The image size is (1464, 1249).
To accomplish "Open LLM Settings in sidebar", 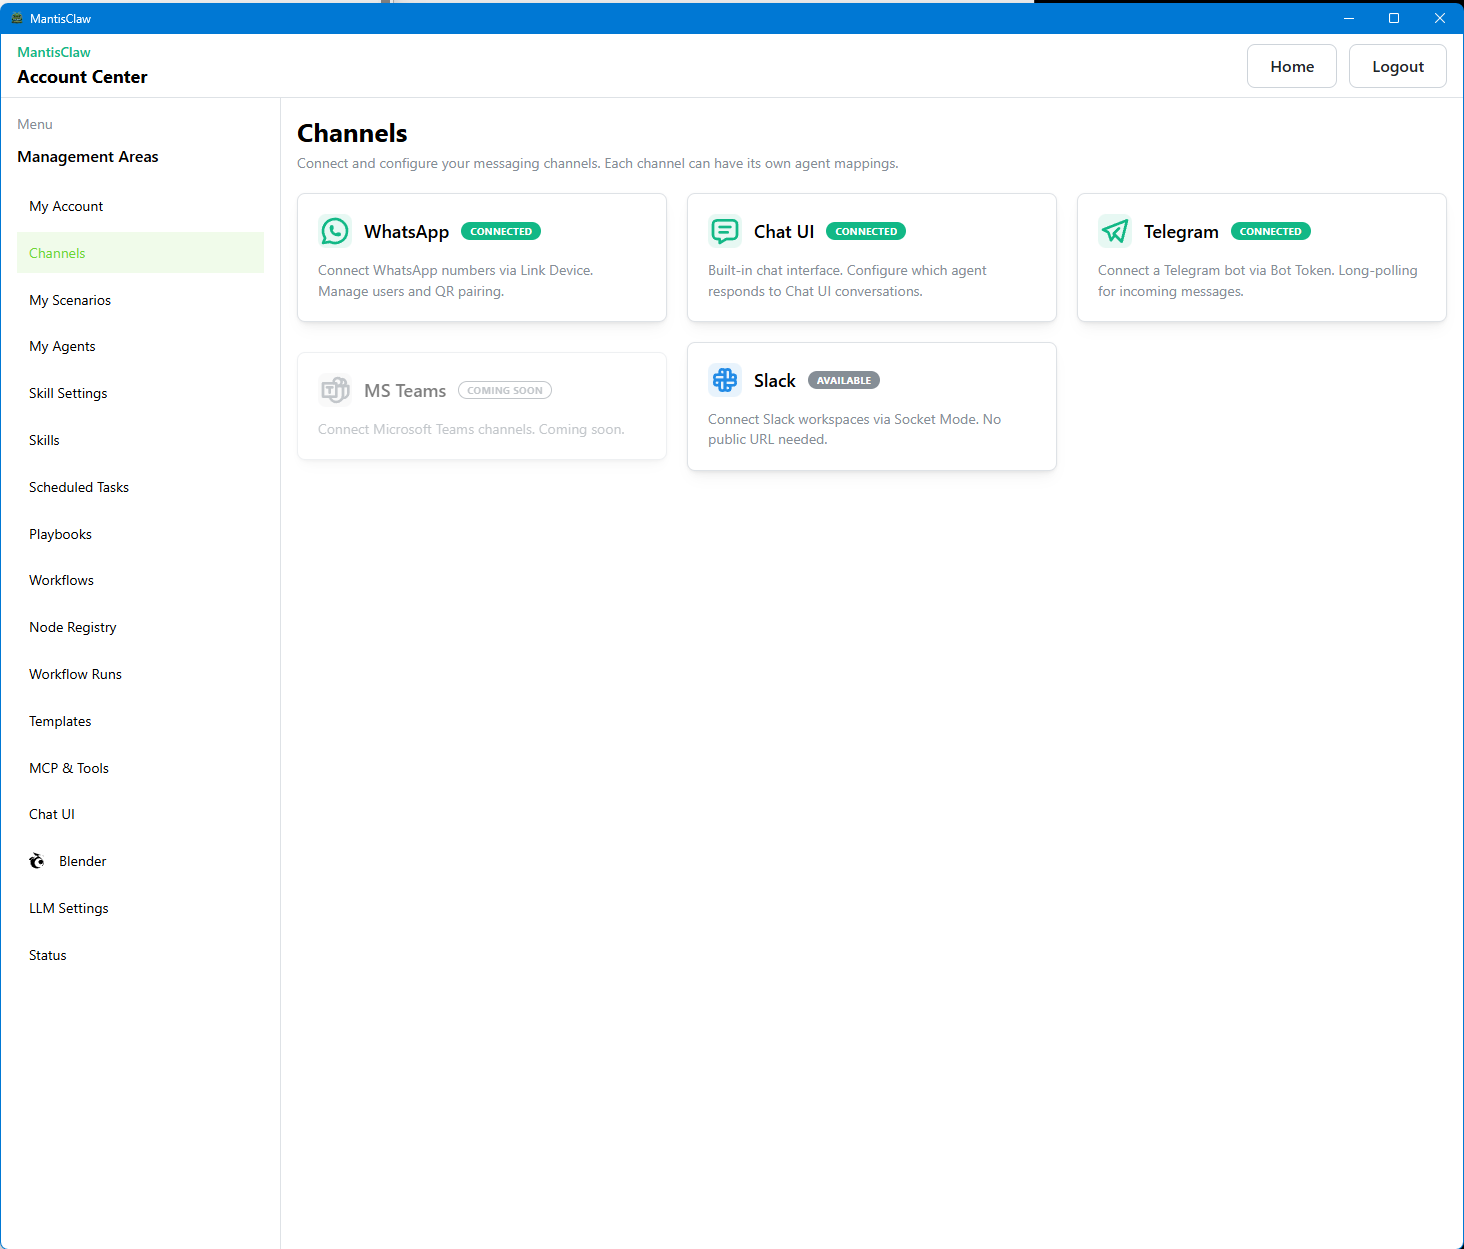I will point(140,908).
